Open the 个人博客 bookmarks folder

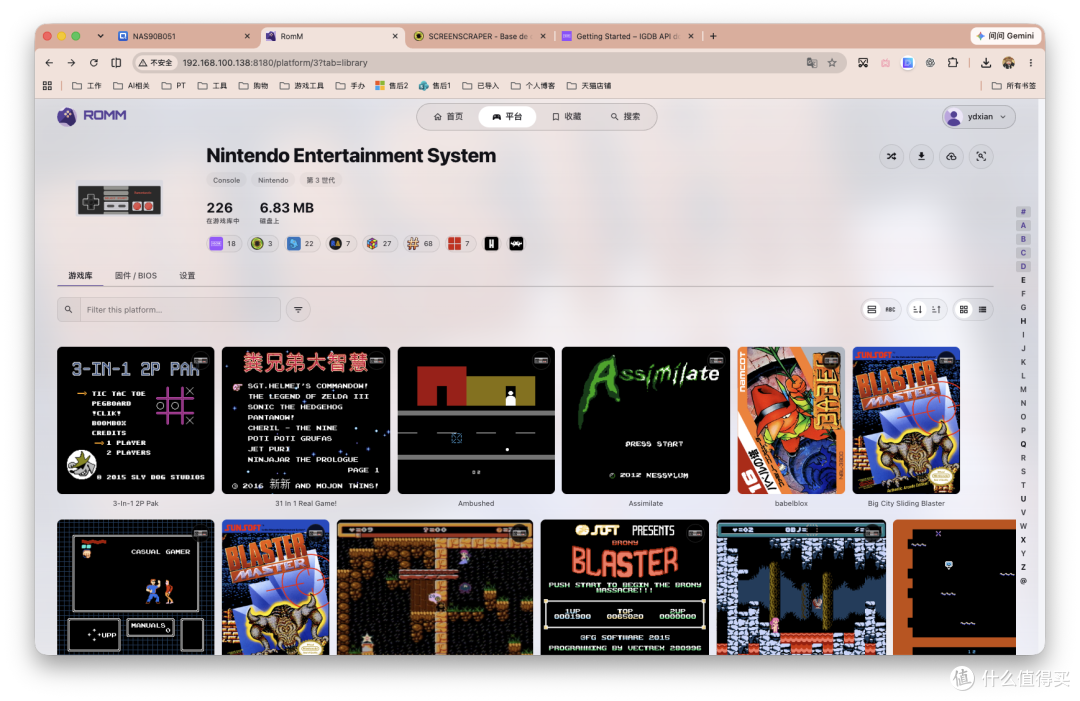pos(533,86)
